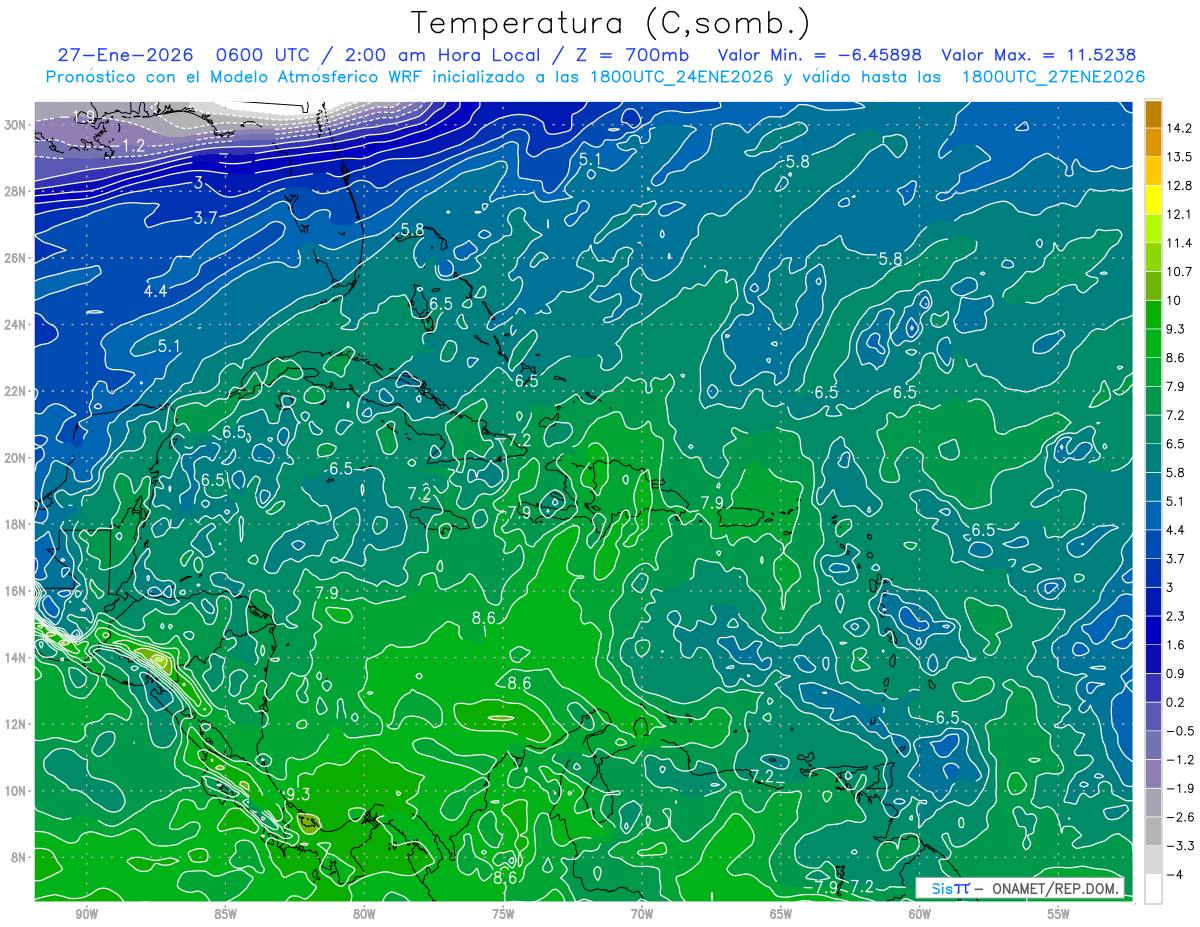
Task: Click the "Valor Max. = 11.5238" readout
Action: click(1039, 55)
